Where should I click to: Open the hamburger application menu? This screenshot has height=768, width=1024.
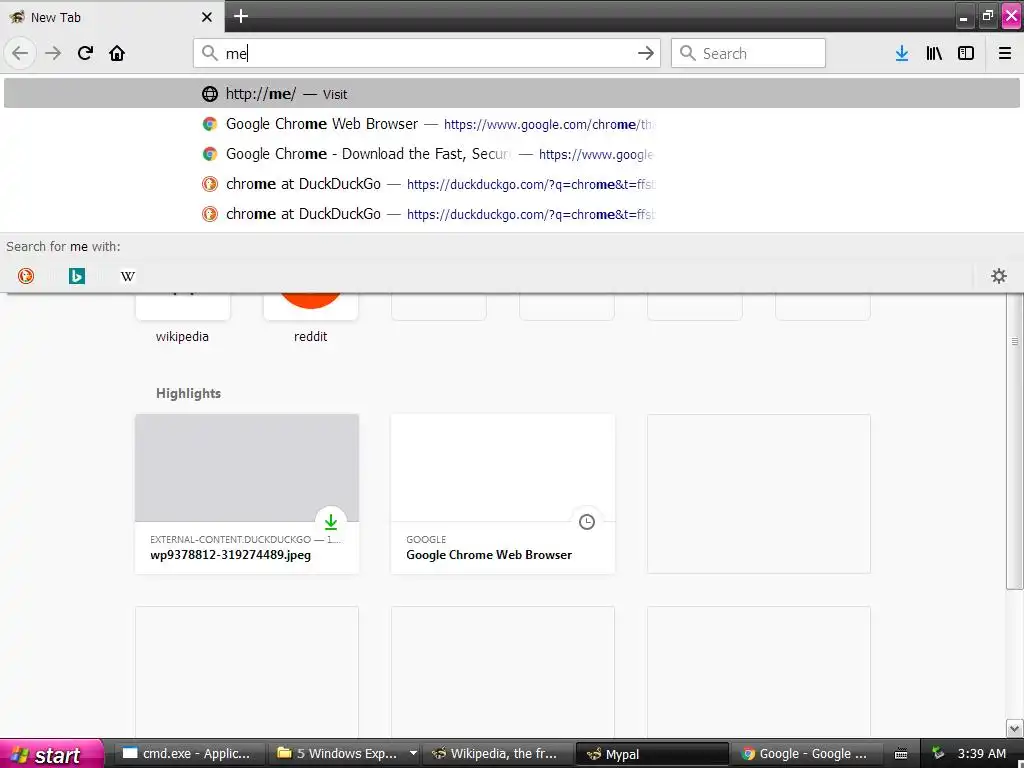[1004, 53]
